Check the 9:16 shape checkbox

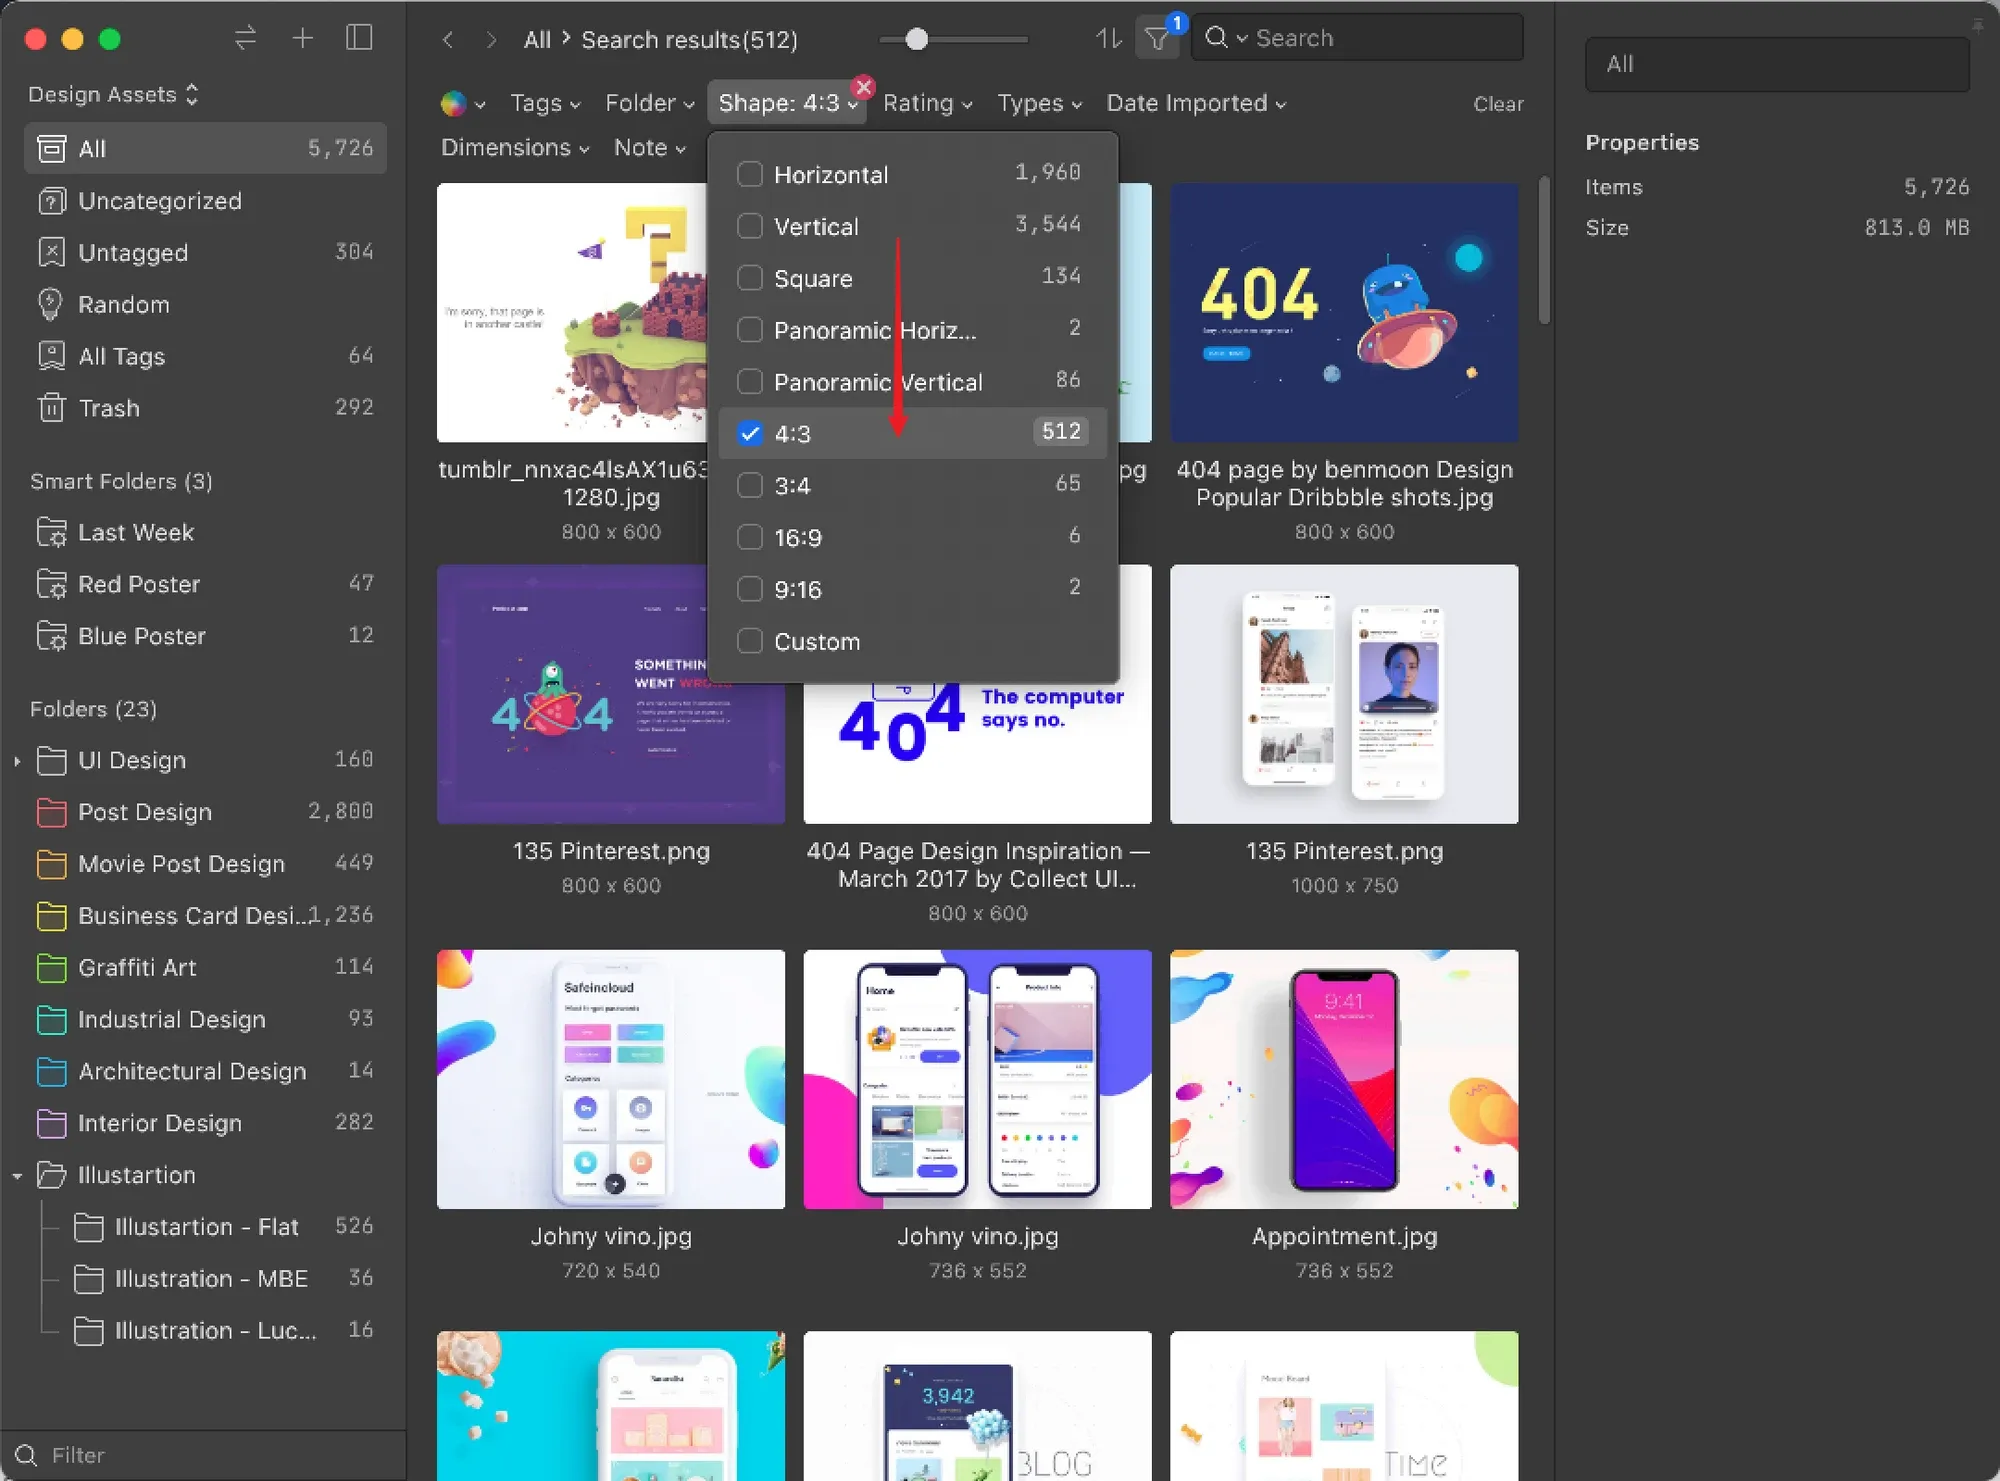[x=750, y=589]
